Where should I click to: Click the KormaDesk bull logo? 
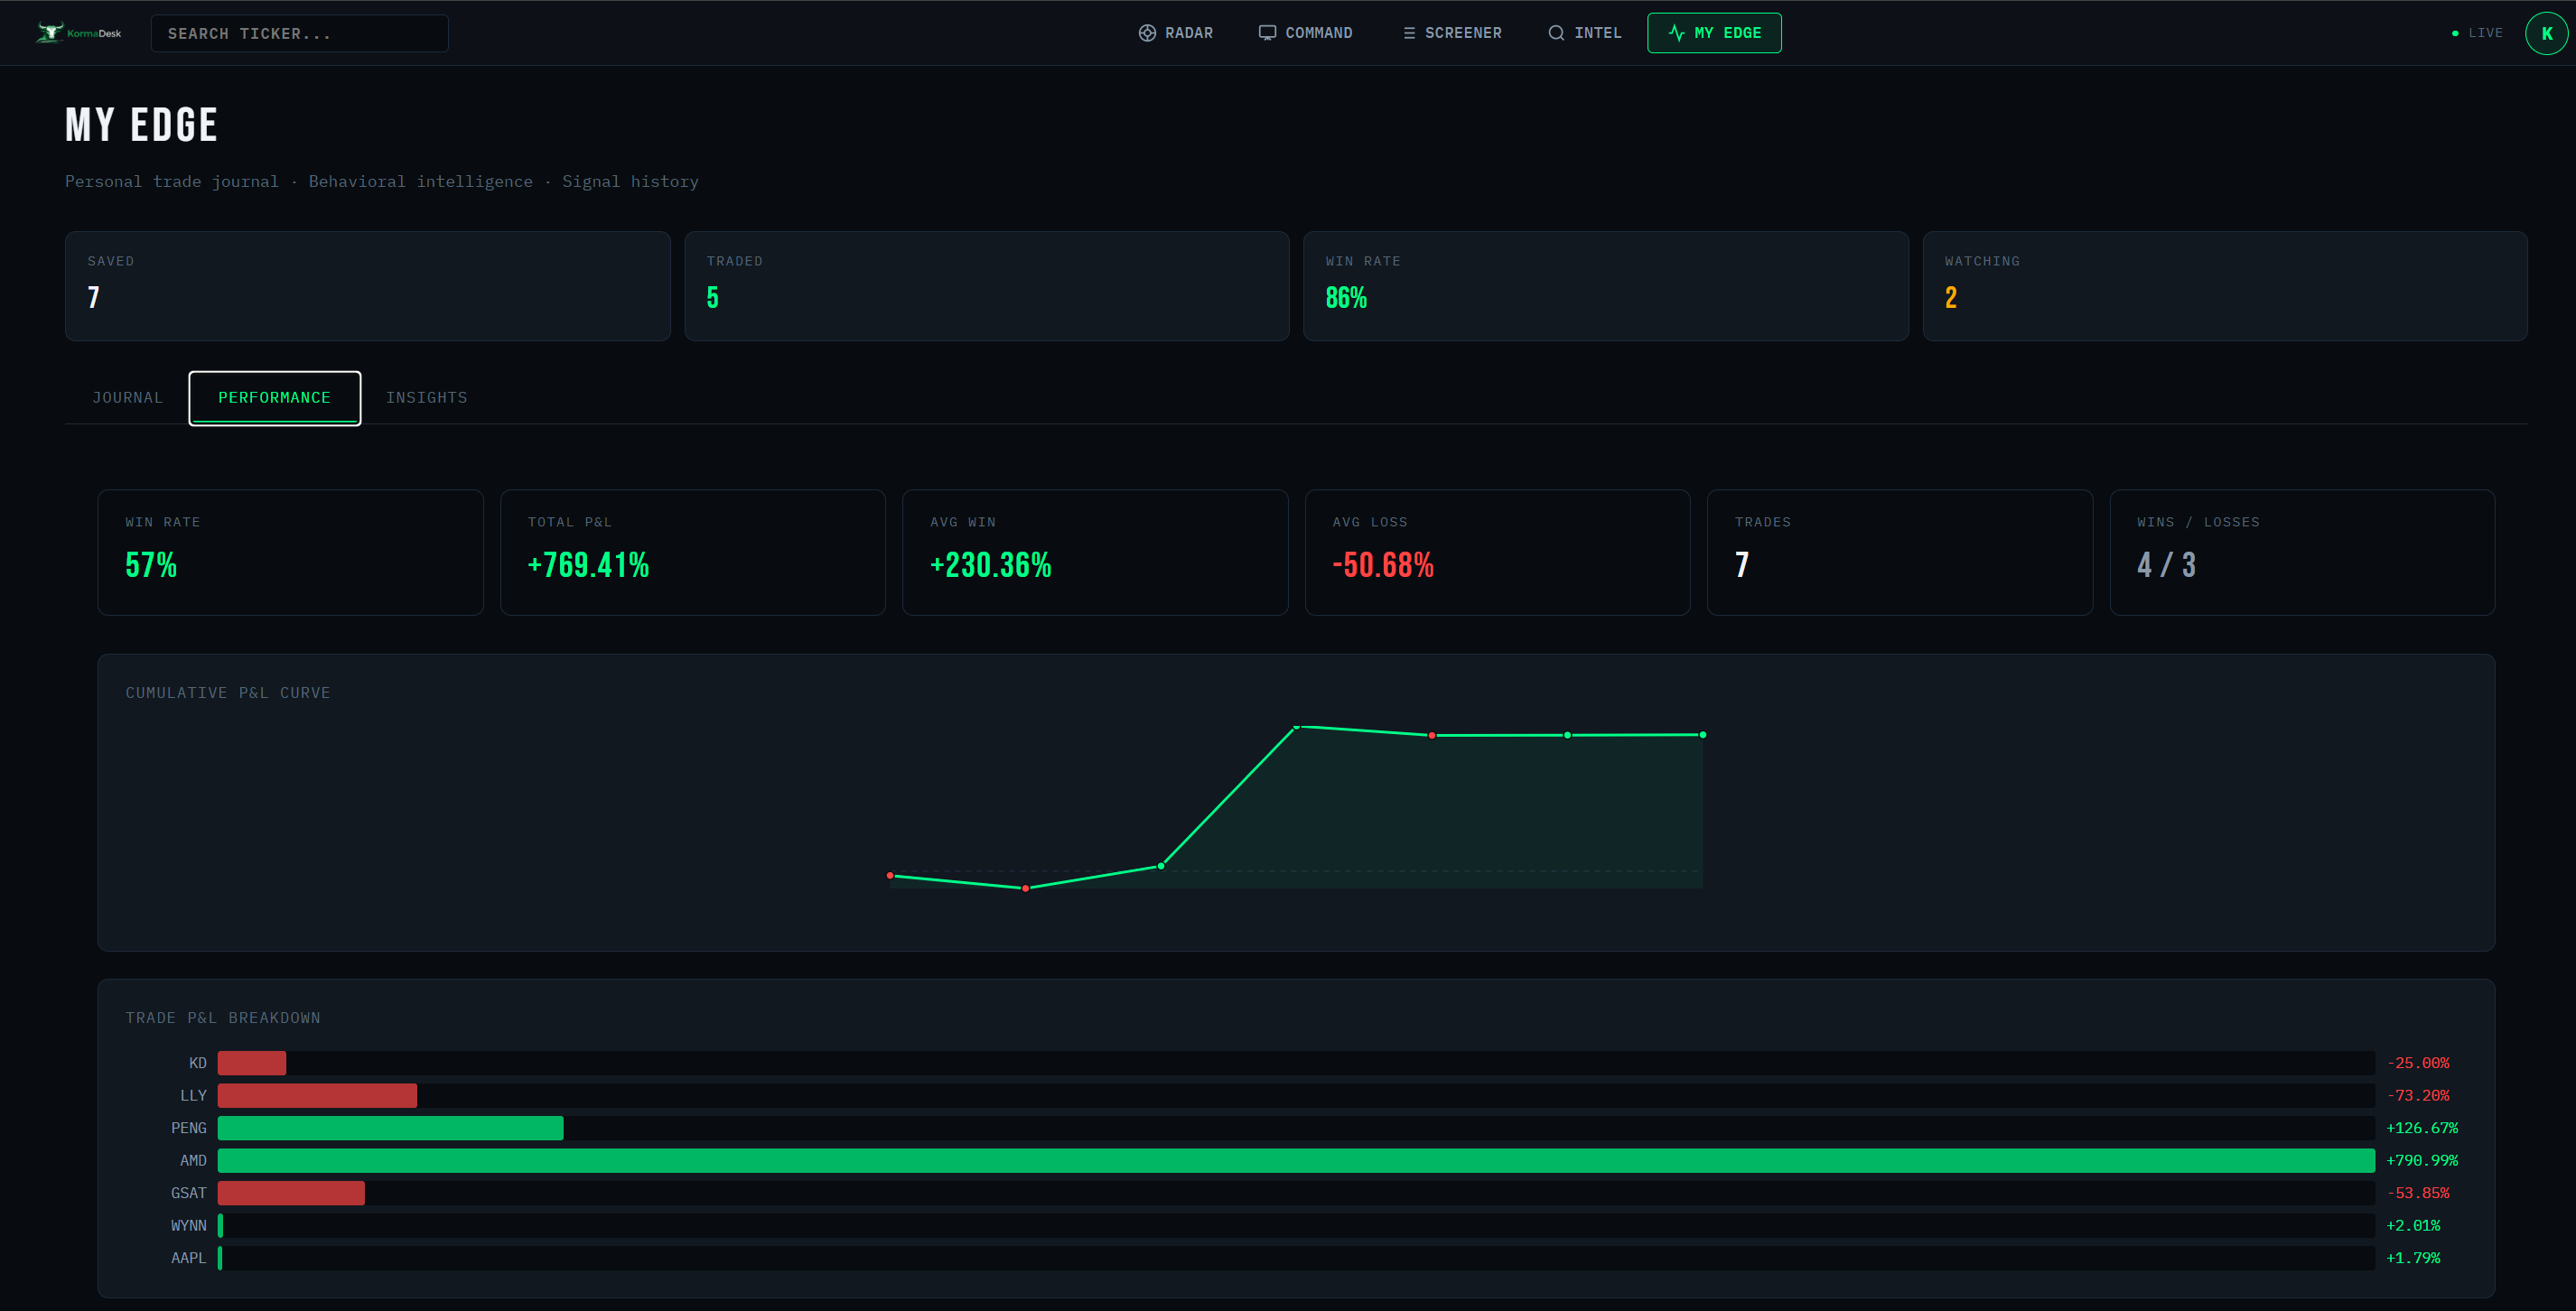coord(50,33)
